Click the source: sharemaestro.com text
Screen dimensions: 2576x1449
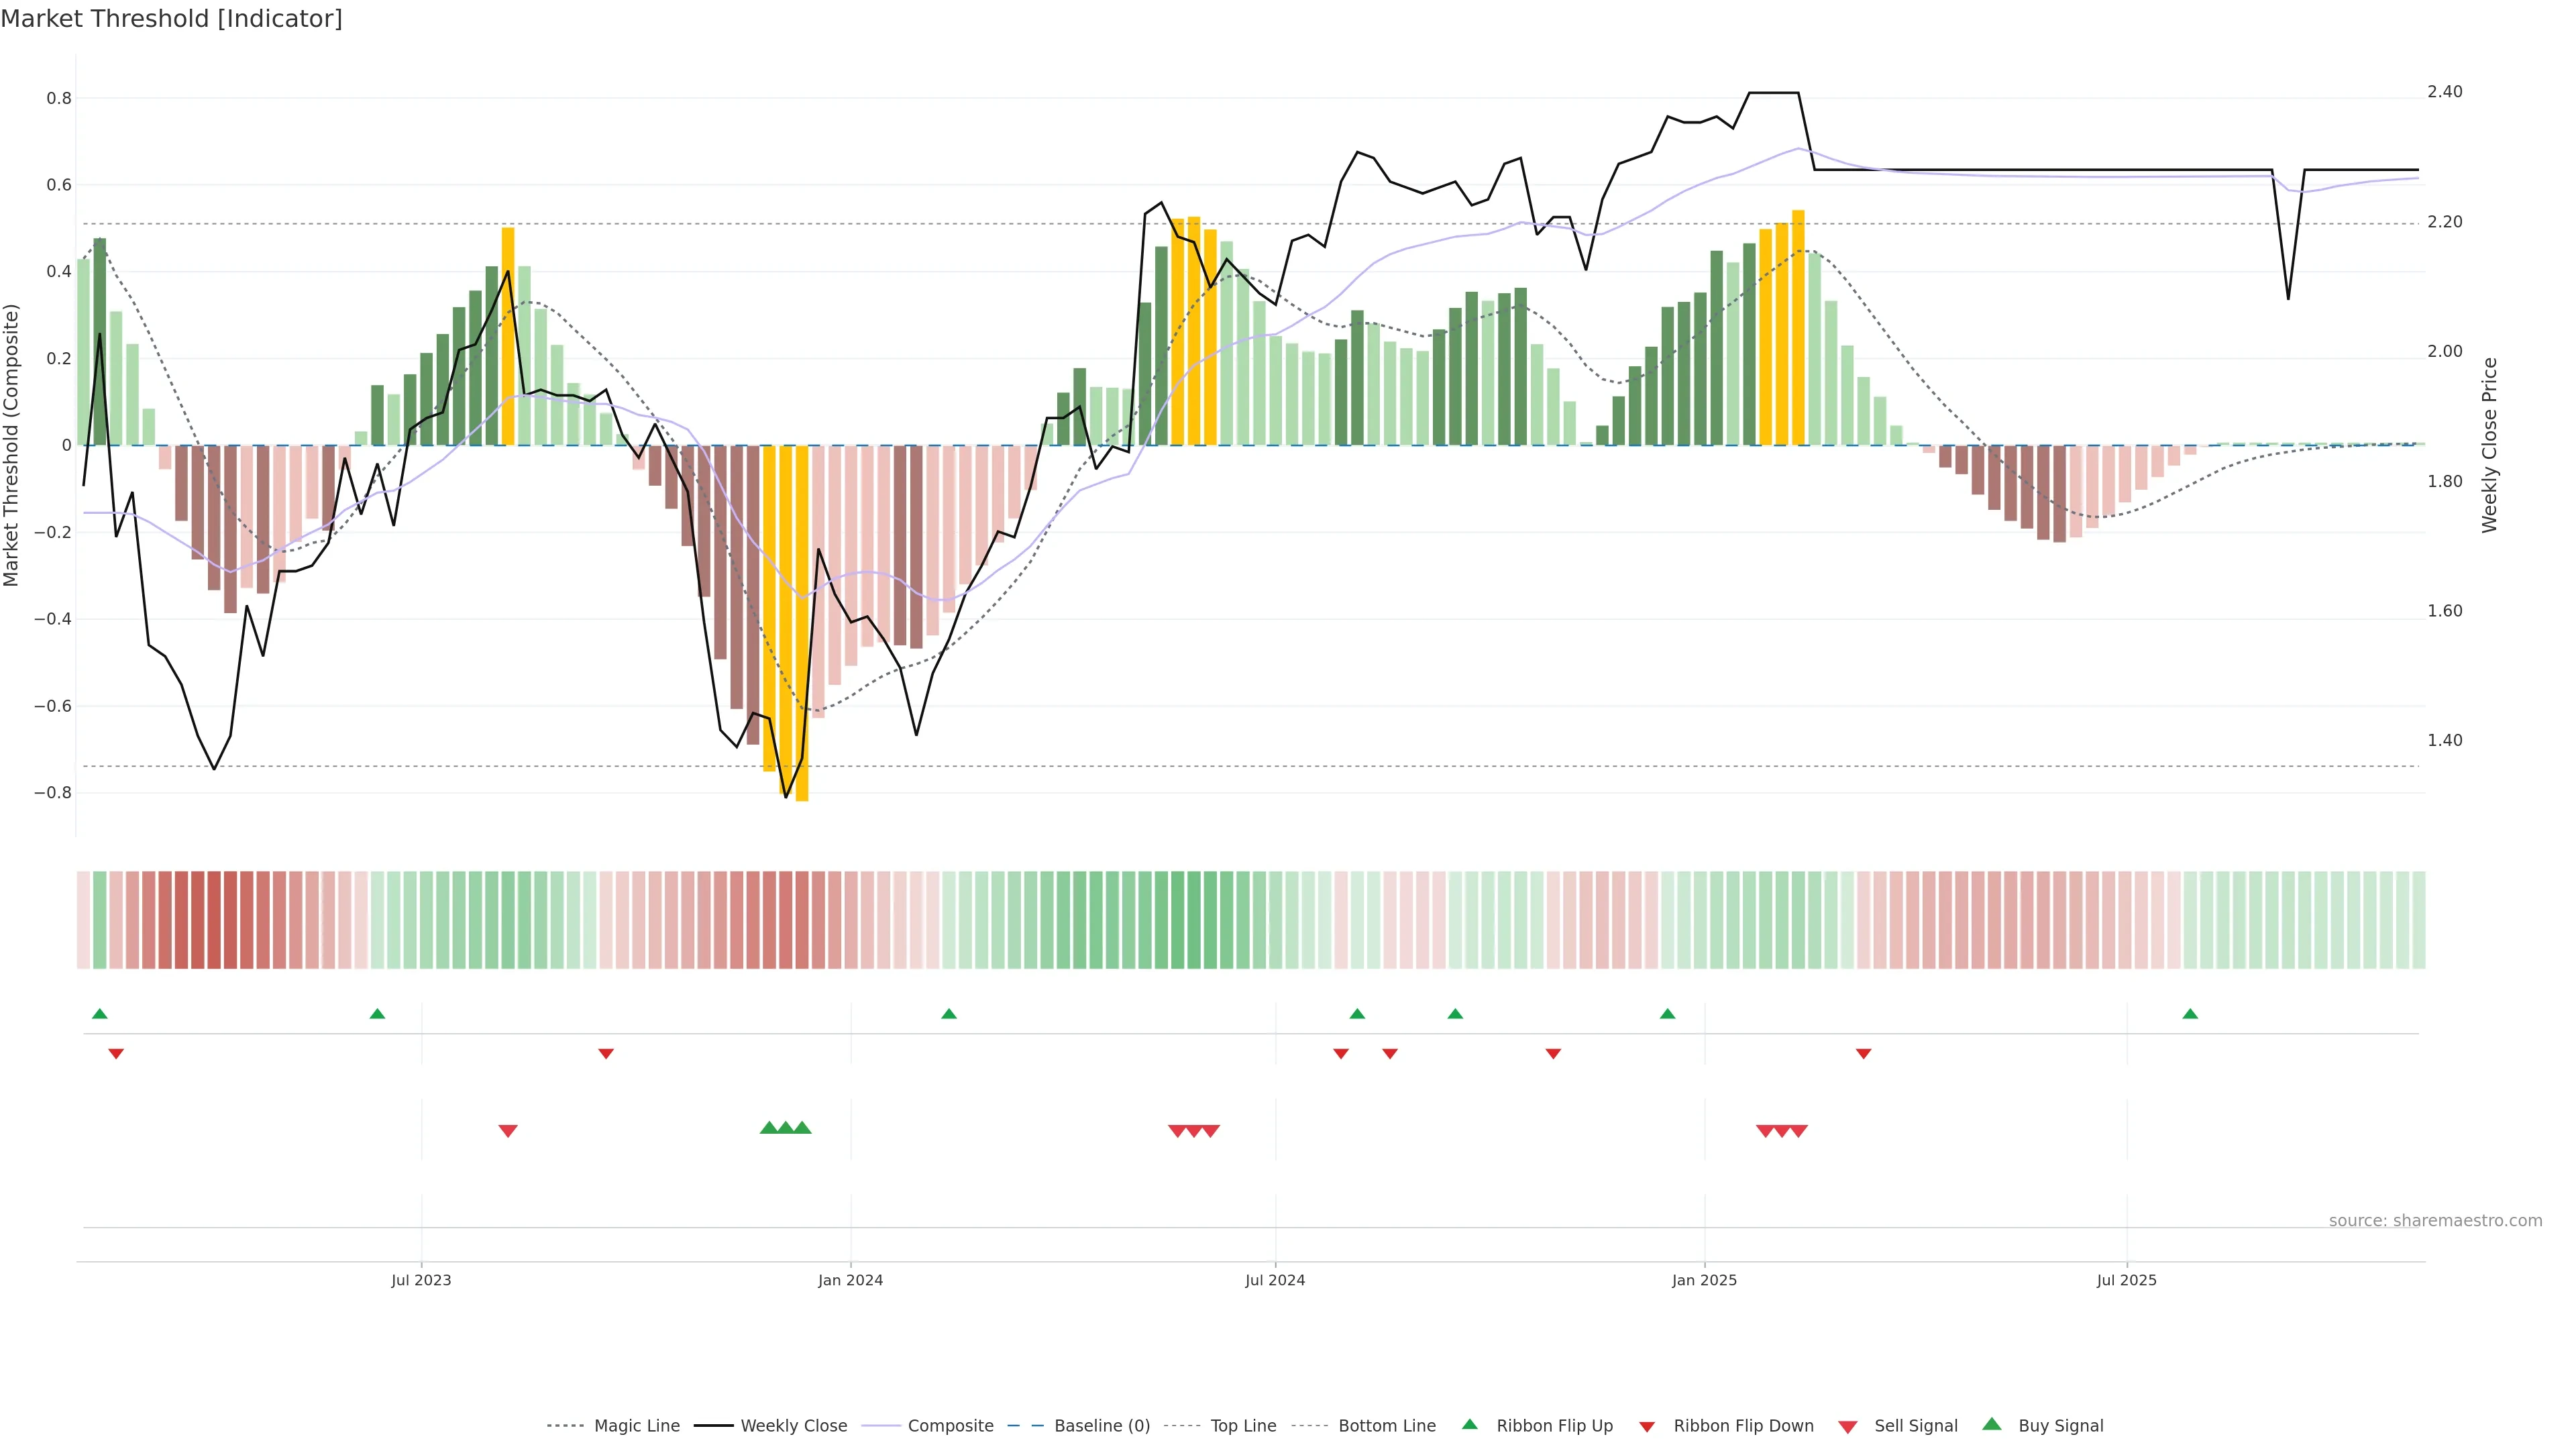(x=2435, y=1221)
